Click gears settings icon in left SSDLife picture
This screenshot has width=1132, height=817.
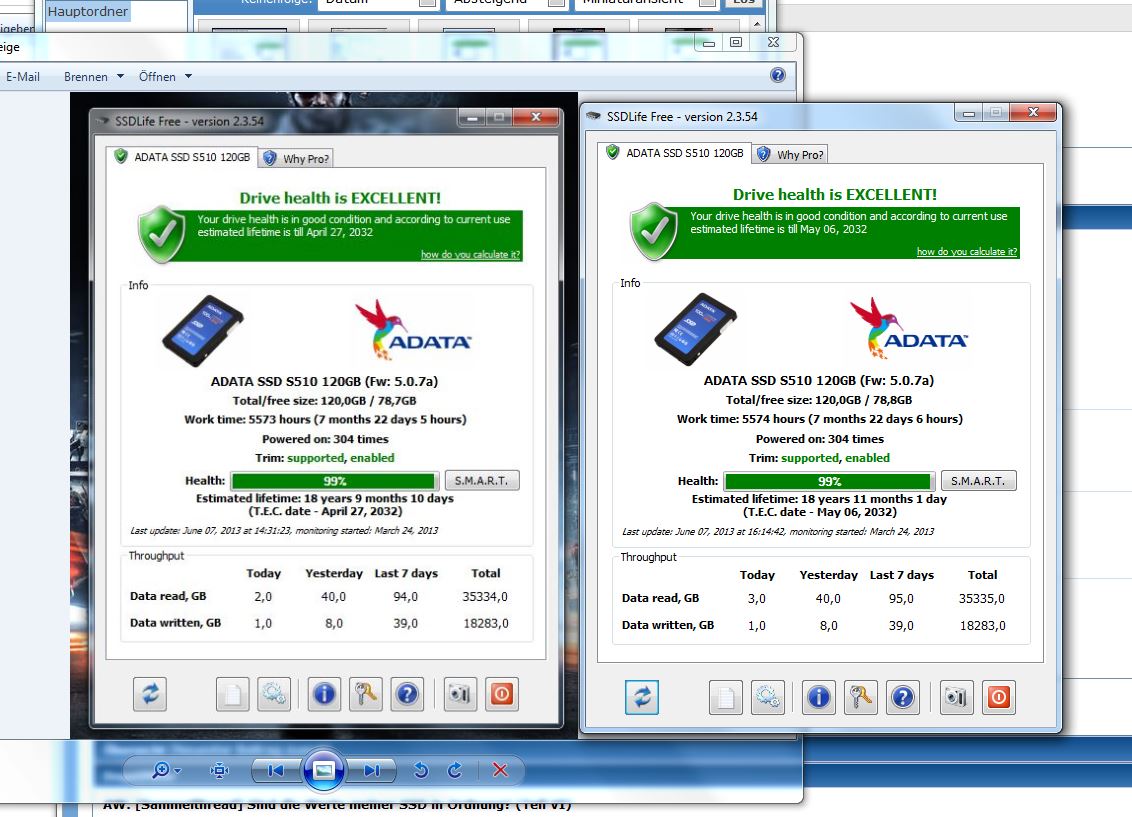pyautogui.click(x=274, y=694)
